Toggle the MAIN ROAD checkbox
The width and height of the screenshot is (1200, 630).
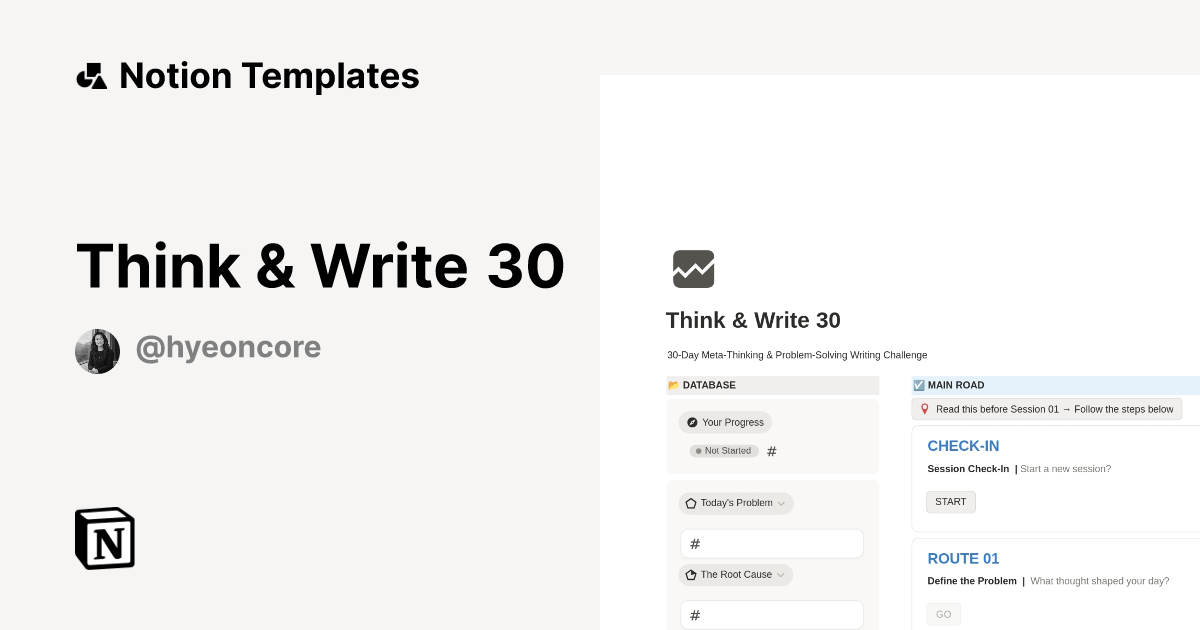click(x=918, y=385)
